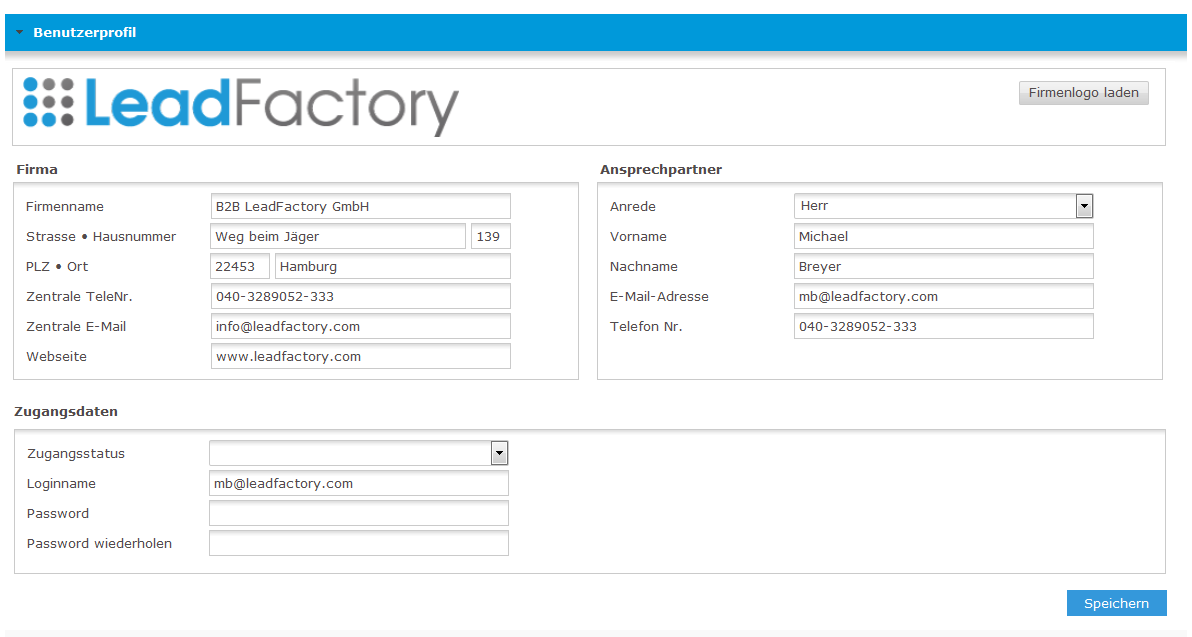
Task: Click the Vorname field with Michael
Action: click(943, 236)
